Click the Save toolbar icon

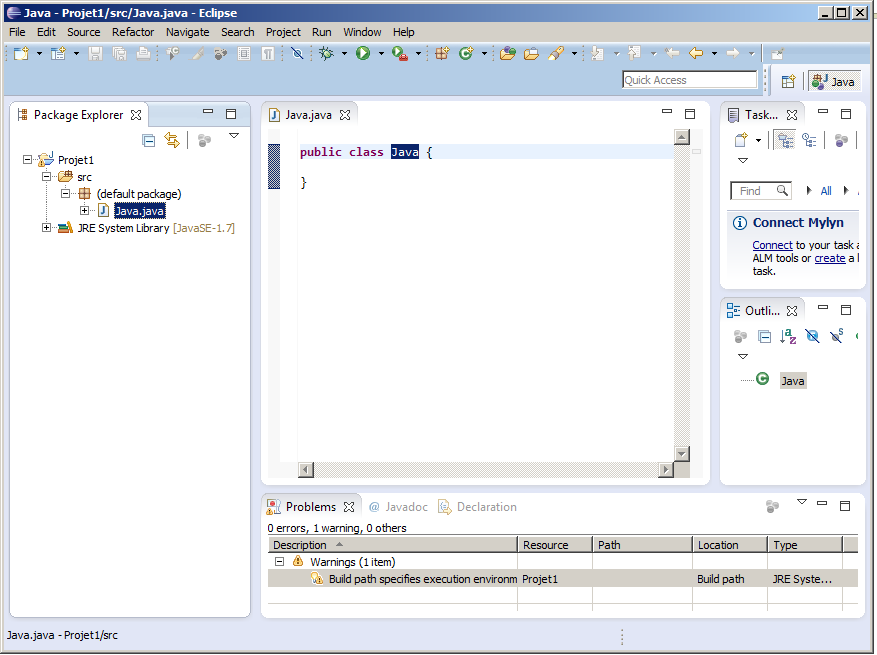click(95, 53)
